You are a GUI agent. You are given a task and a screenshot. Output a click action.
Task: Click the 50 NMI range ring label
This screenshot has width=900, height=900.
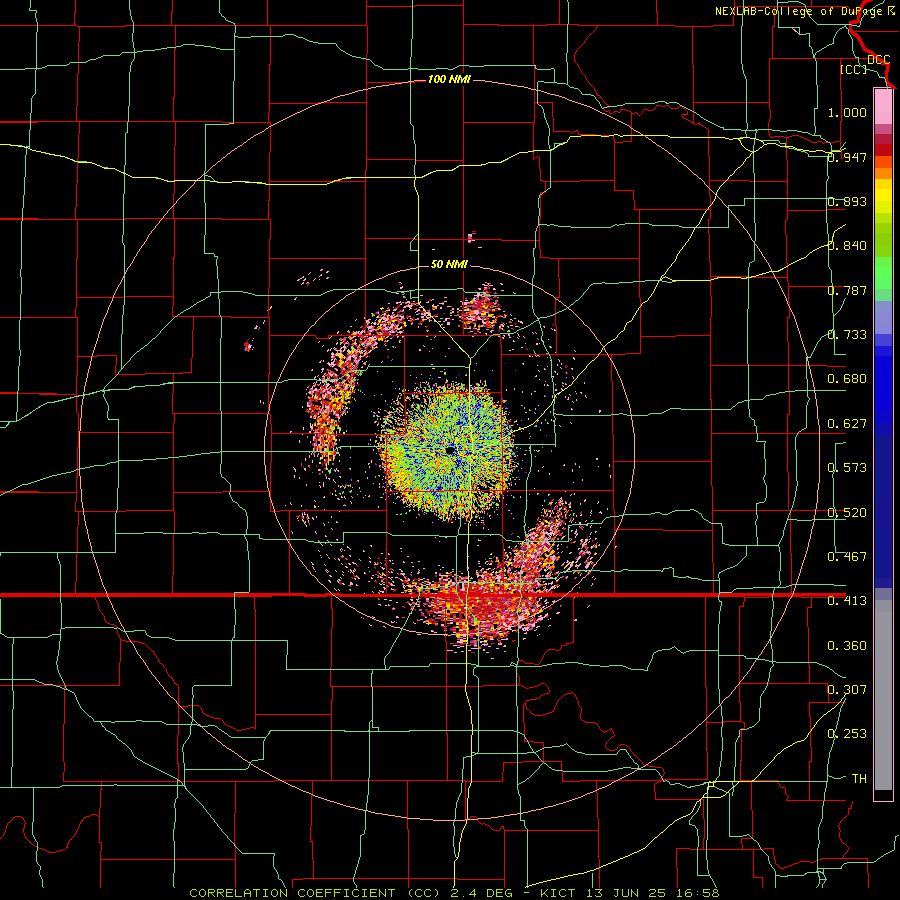pyautogui.click(x=449, y=265)
